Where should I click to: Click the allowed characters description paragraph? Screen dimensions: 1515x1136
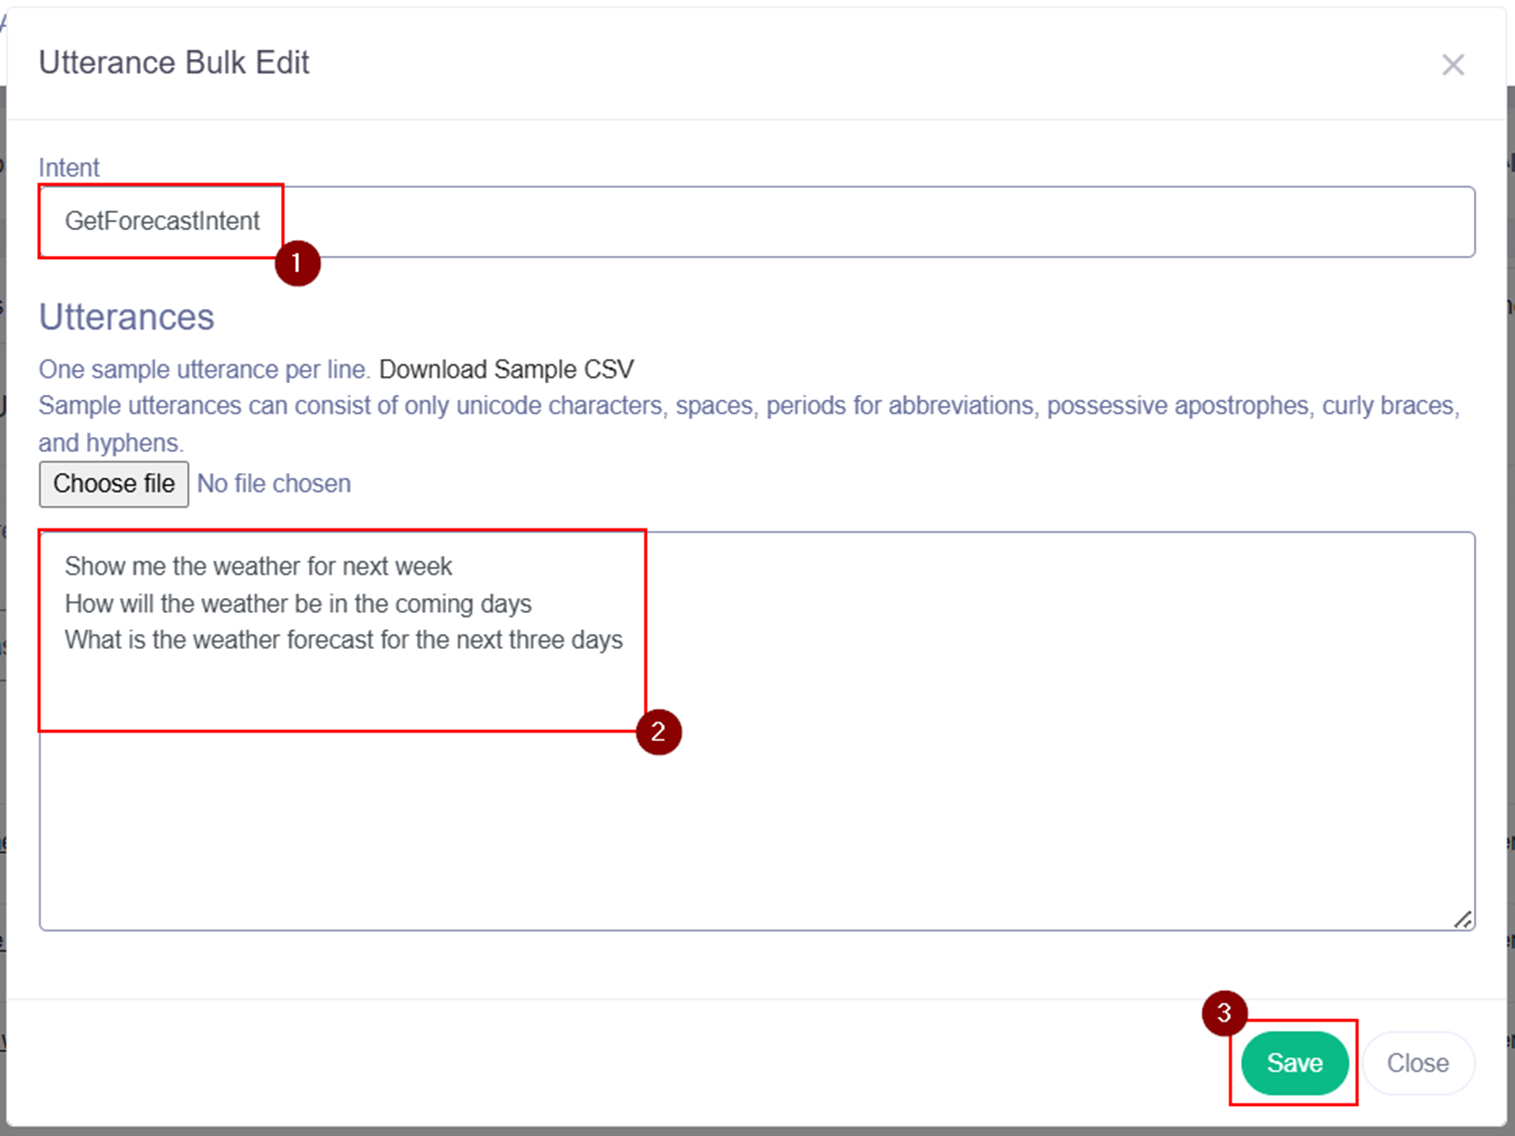pyautogui.click(x=748, y=406)
